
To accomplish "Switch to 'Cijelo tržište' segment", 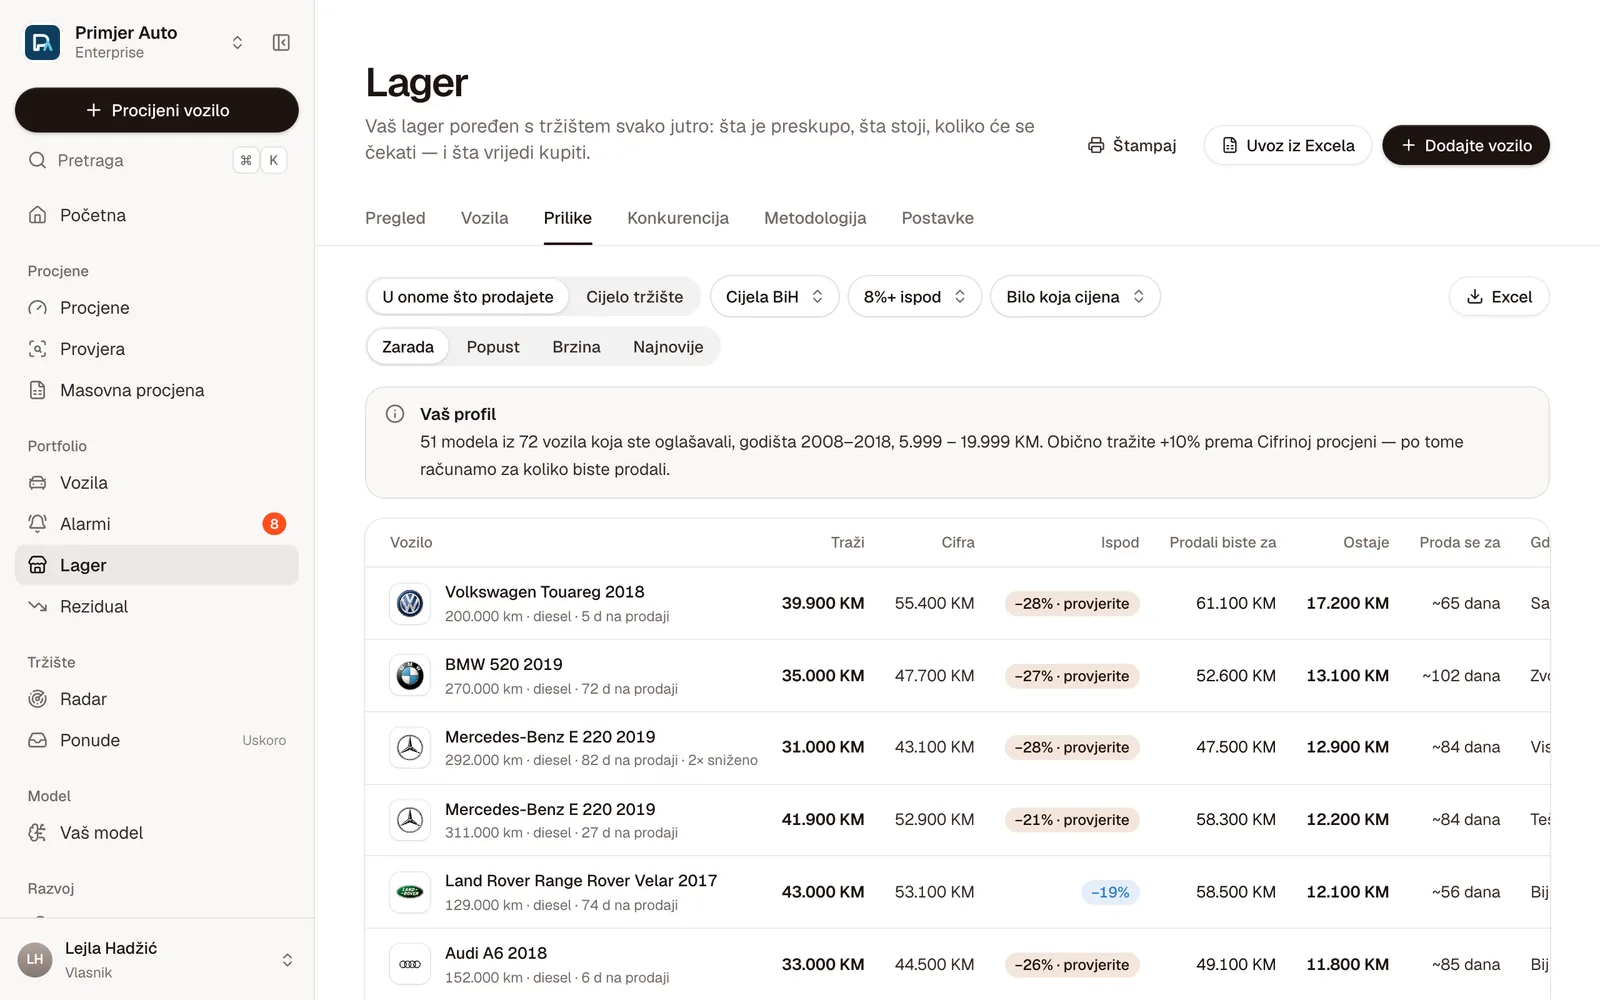I will point(635,297).
